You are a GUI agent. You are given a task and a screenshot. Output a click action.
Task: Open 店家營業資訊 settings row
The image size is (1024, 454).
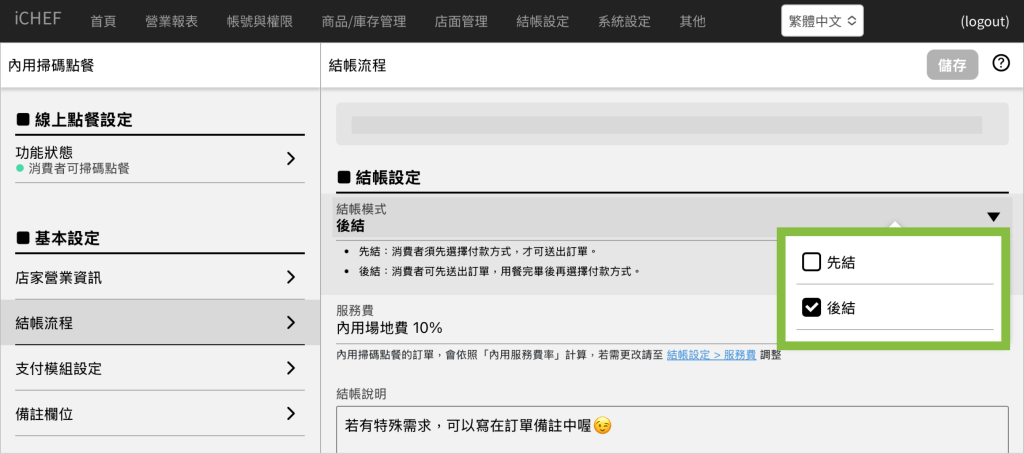coord(160,277)
